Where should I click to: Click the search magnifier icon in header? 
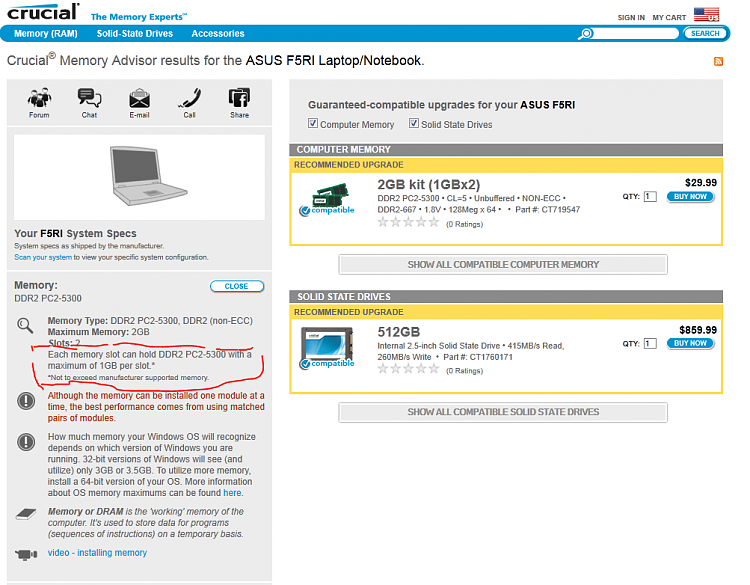tap(585, 33)
